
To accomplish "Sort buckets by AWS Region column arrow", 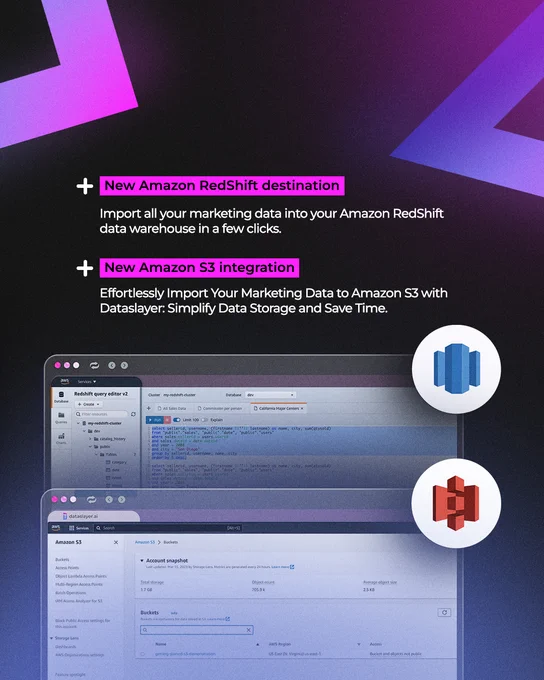I will 359,644.
